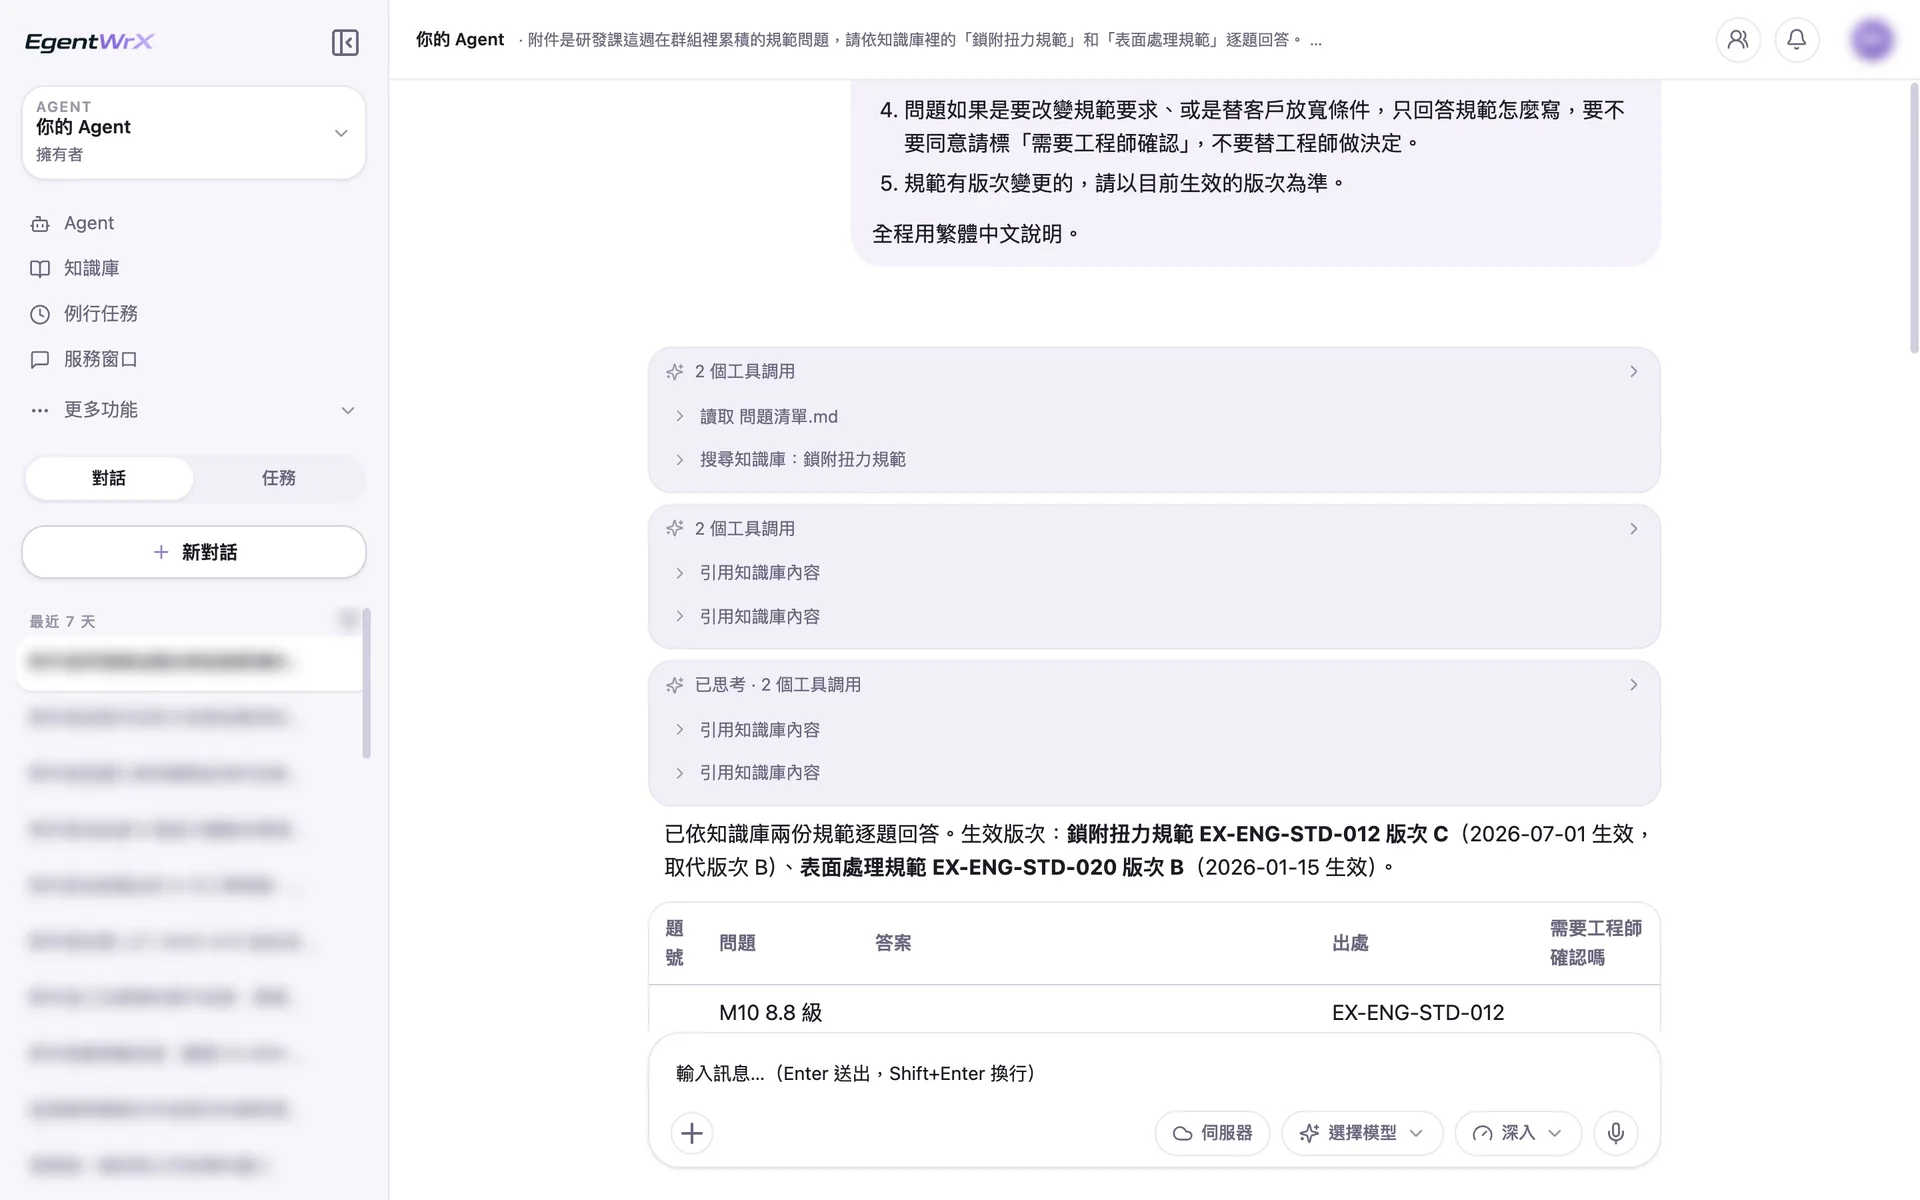The height and width of the screenshot is (1200, 1920).
Task: Collapse the sidebar with the panel icon
Action: (345, 42)
